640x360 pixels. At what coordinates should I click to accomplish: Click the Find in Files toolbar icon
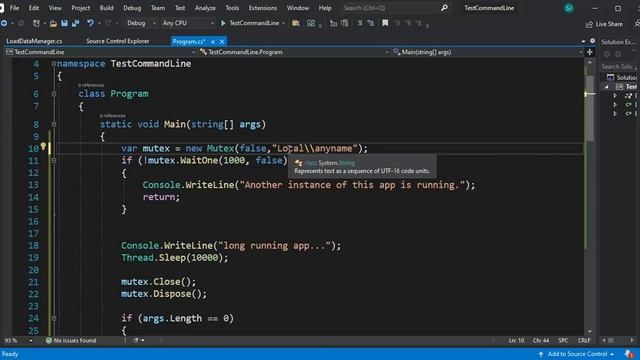coord(296,23)
